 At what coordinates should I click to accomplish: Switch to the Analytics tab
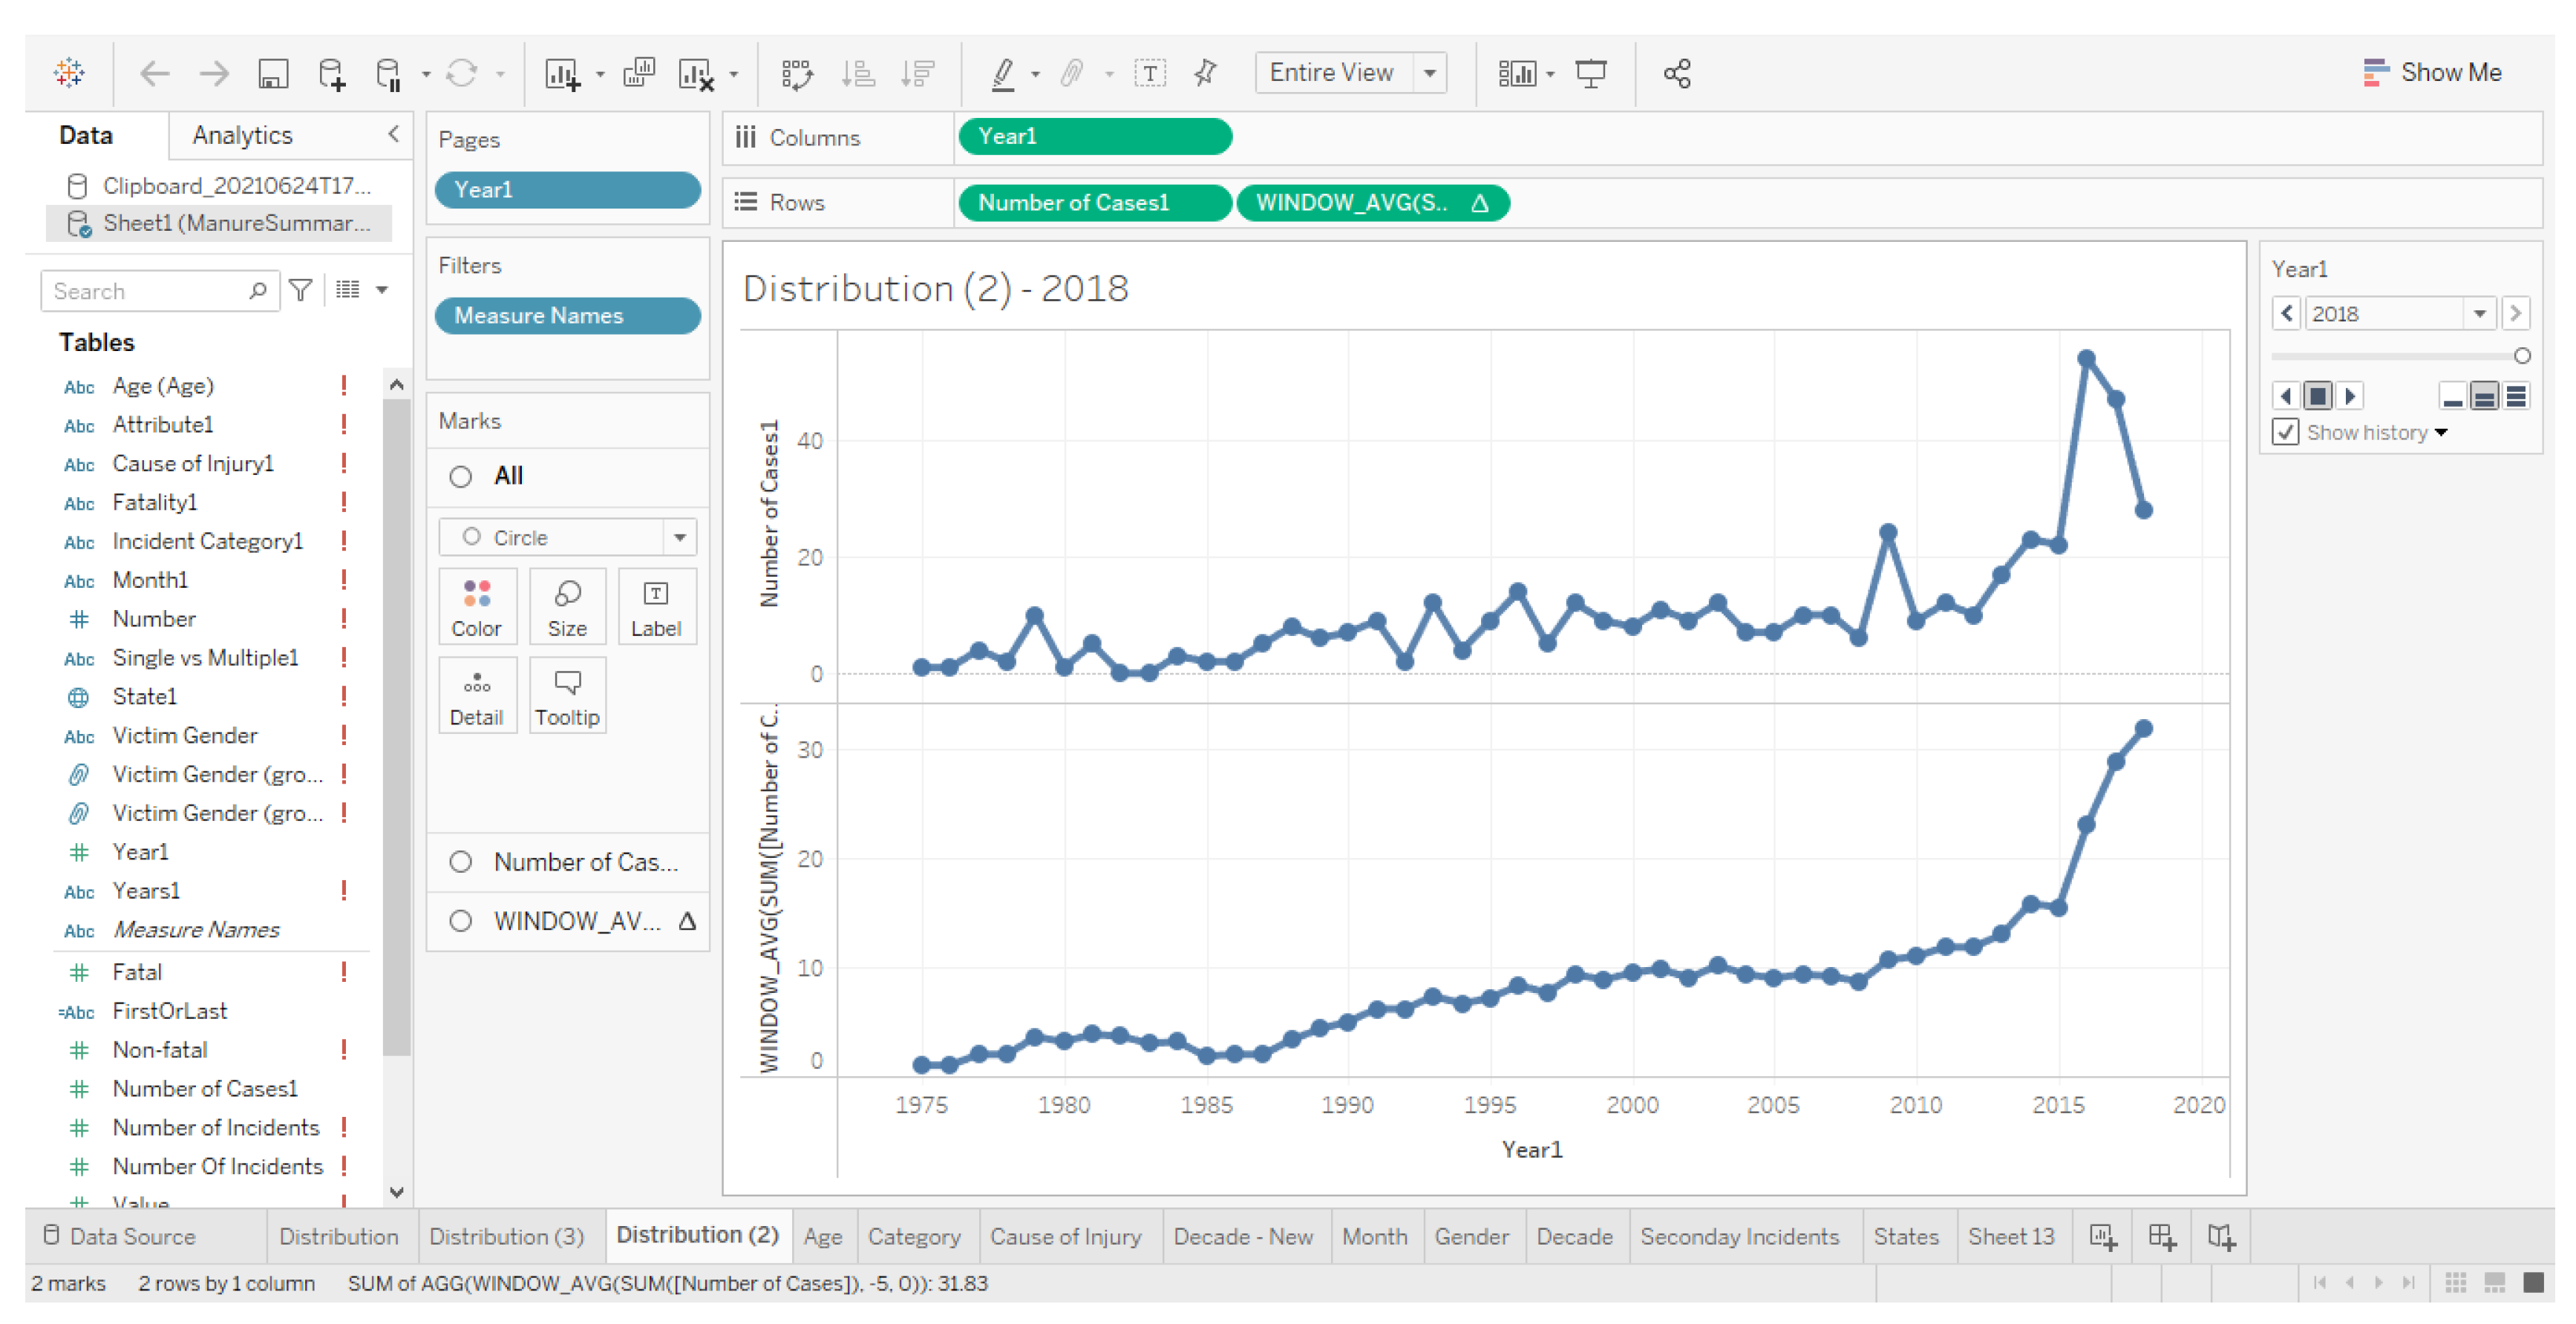point(242,135)
